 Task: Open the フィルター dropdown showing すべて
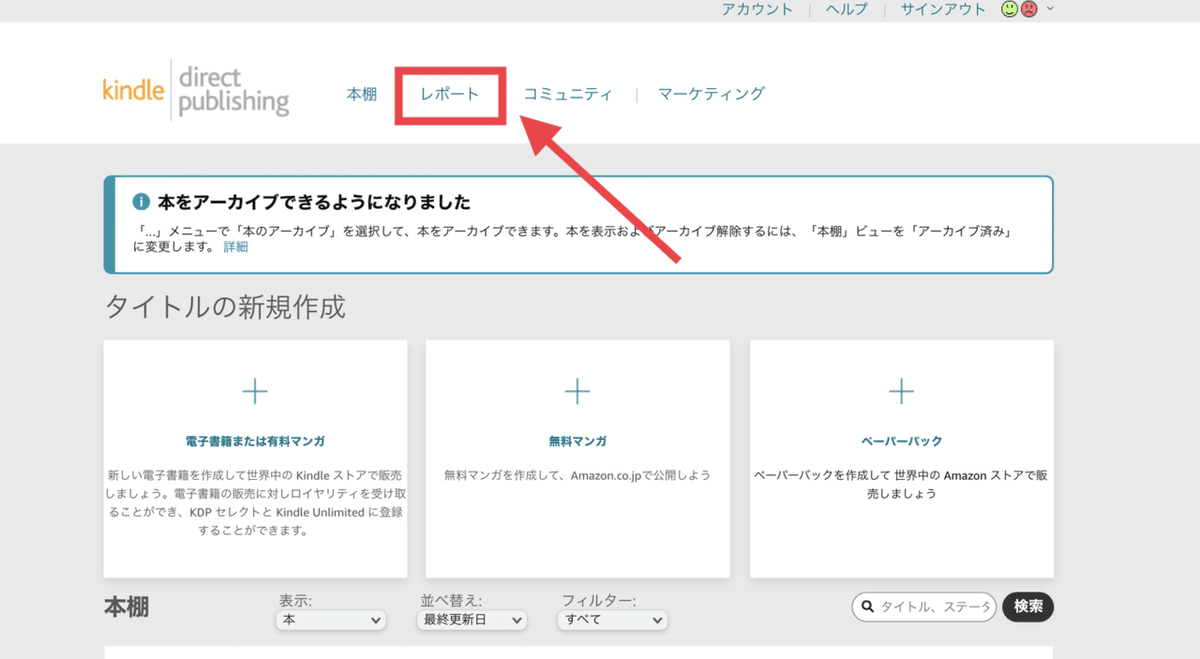click(x=612, y=620)
